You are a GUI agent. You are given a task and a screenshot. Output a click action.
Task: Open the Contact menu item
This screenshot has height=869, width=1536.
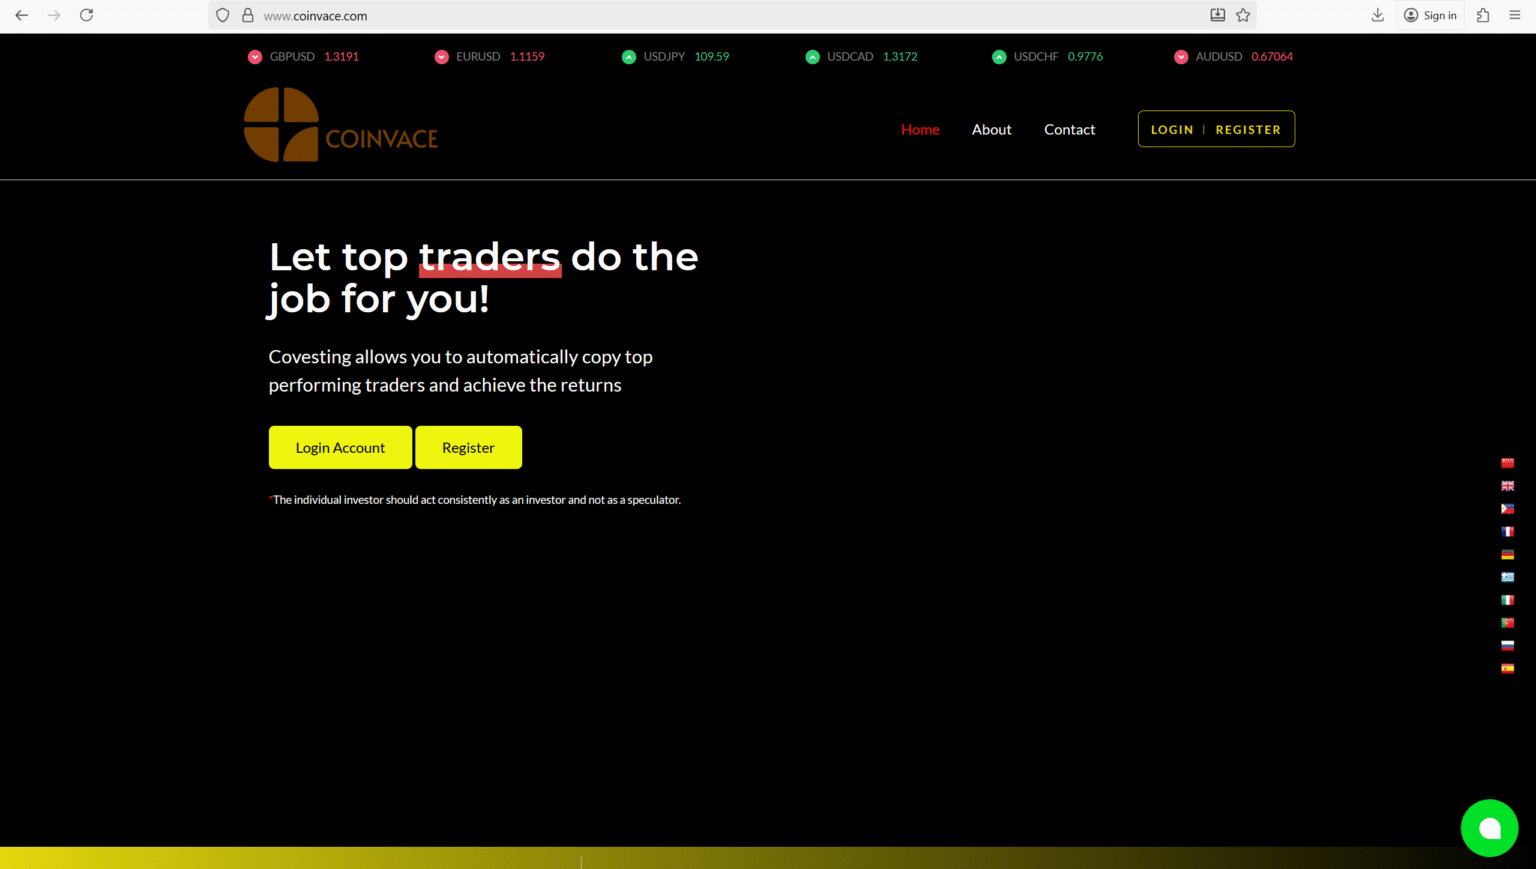tap(1069, 130)
